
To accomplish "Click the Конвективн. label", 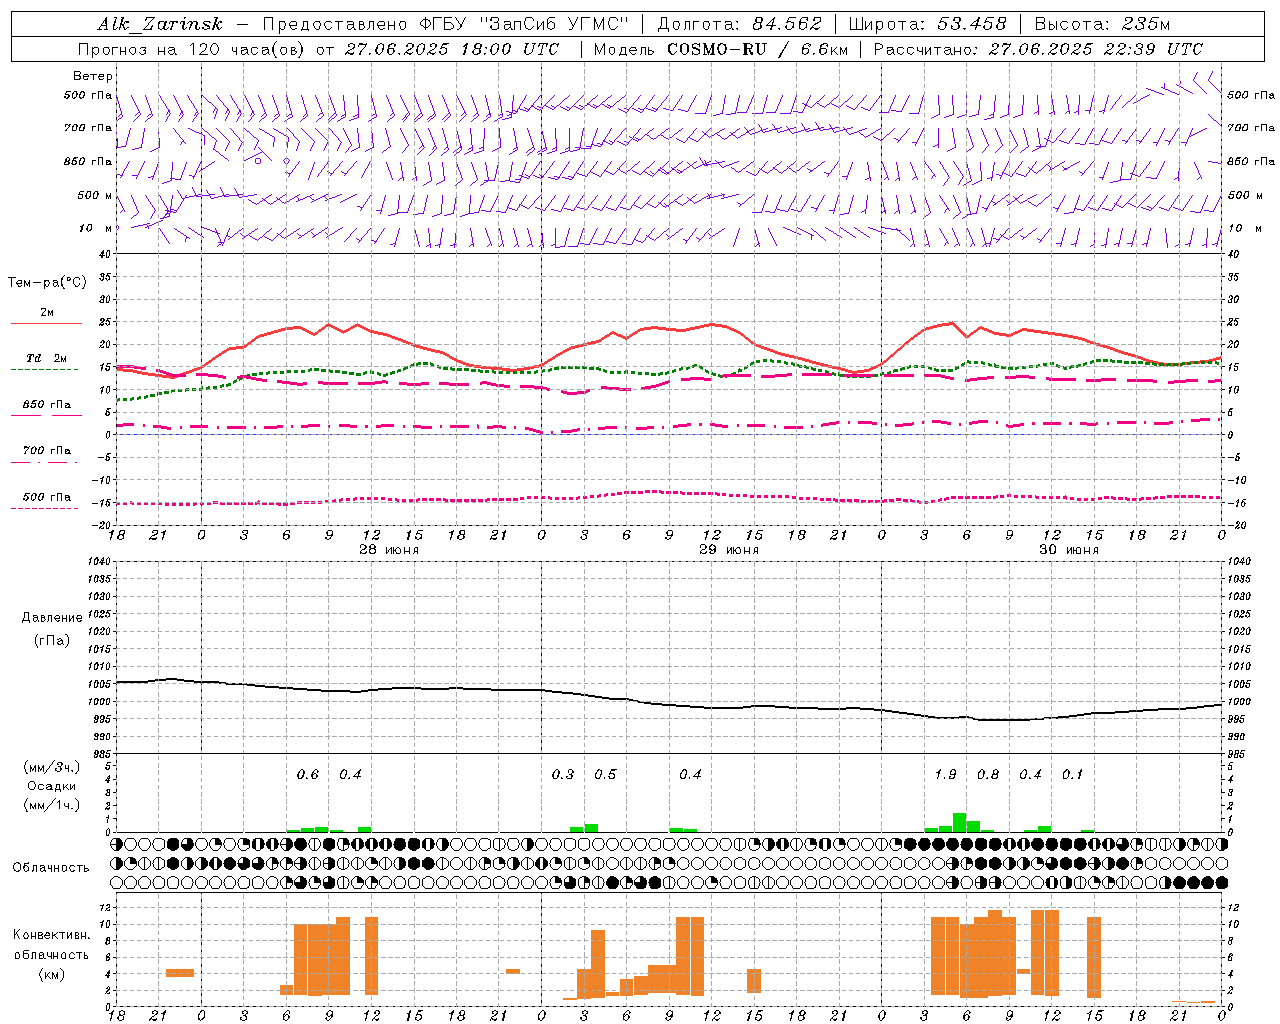I will click(52, 935).
